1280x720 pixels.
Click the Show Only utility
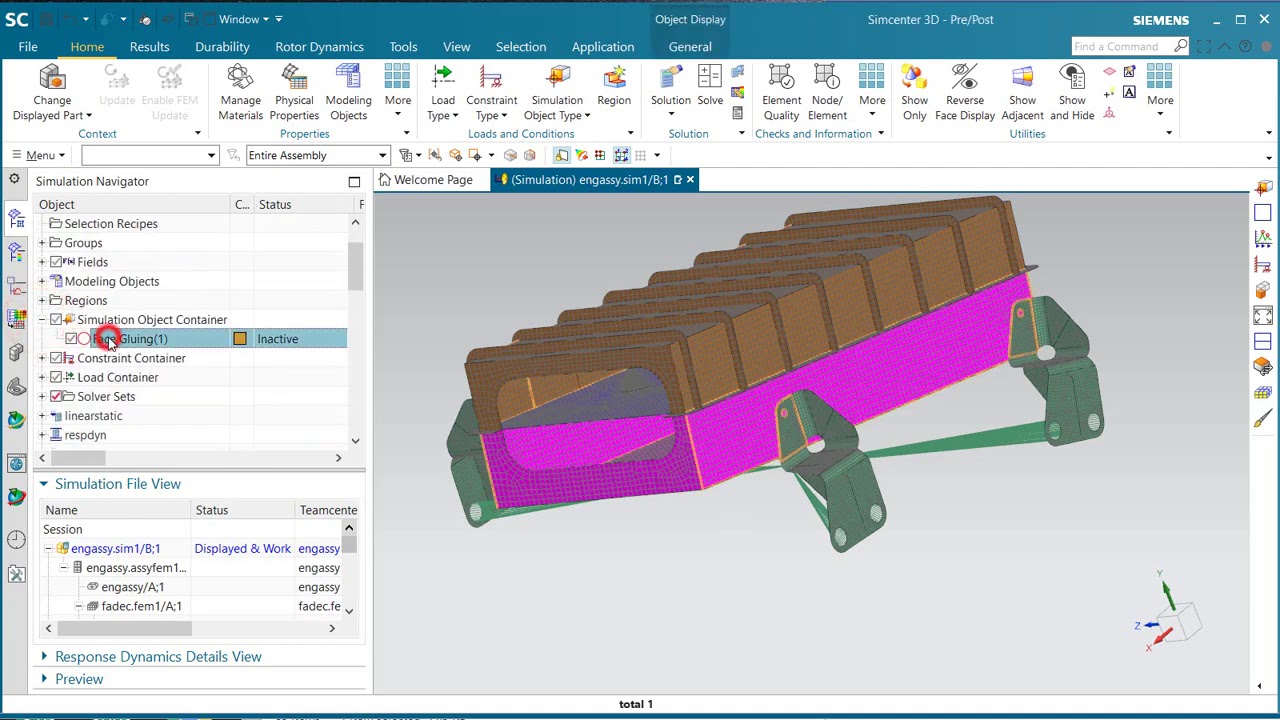[914, 93]
